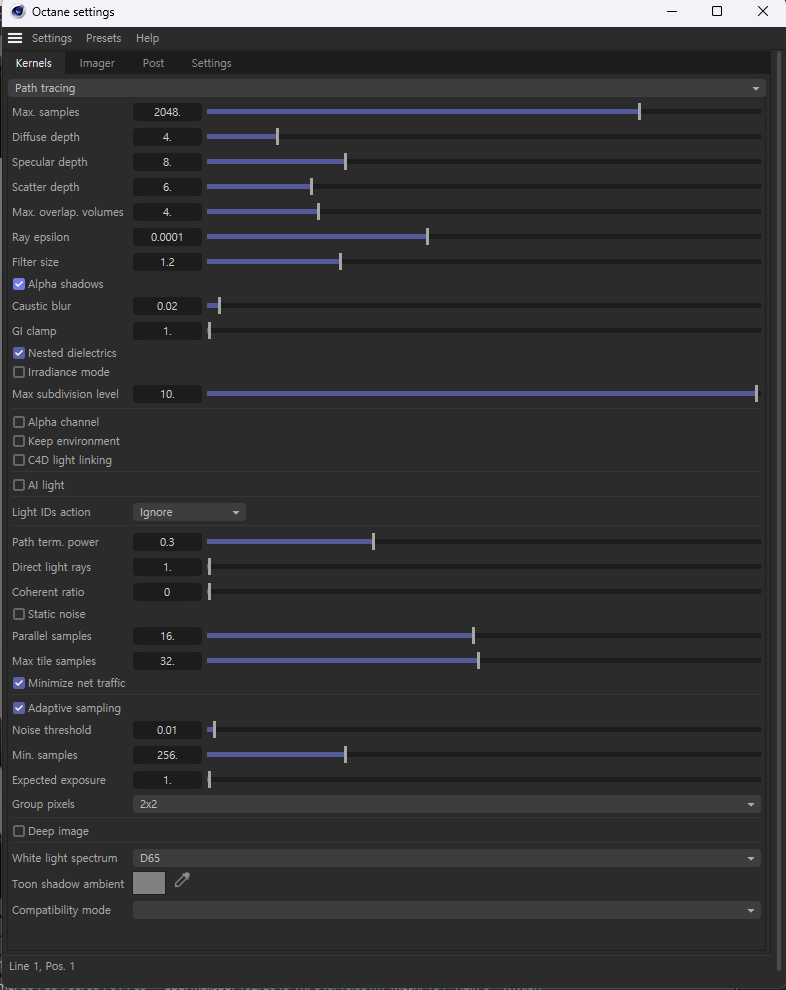Click the Scatter depth value field
Screen dimensions: 786x990
(x=167, y=188)
